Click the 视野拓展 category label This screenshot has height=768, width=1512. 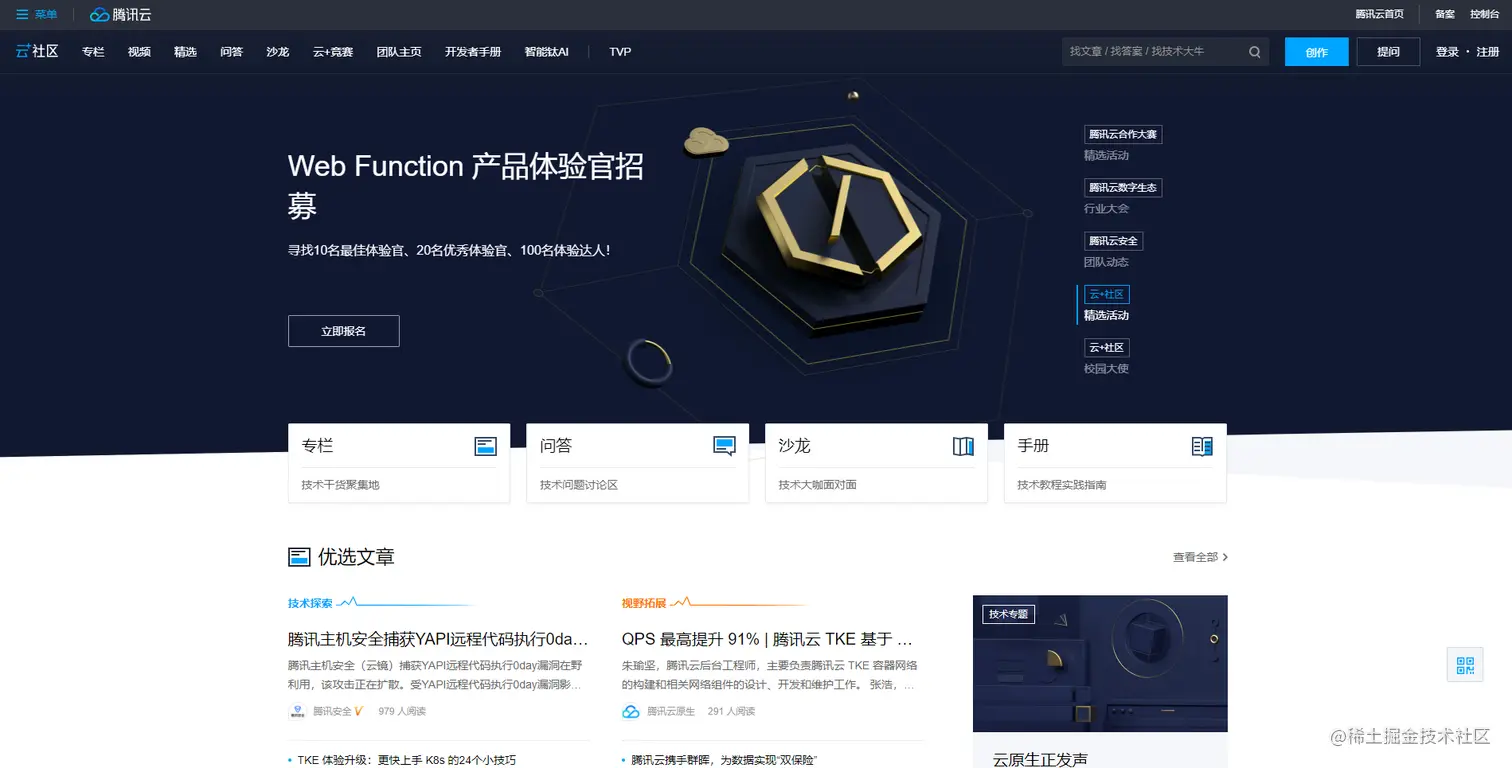[644, 603]
